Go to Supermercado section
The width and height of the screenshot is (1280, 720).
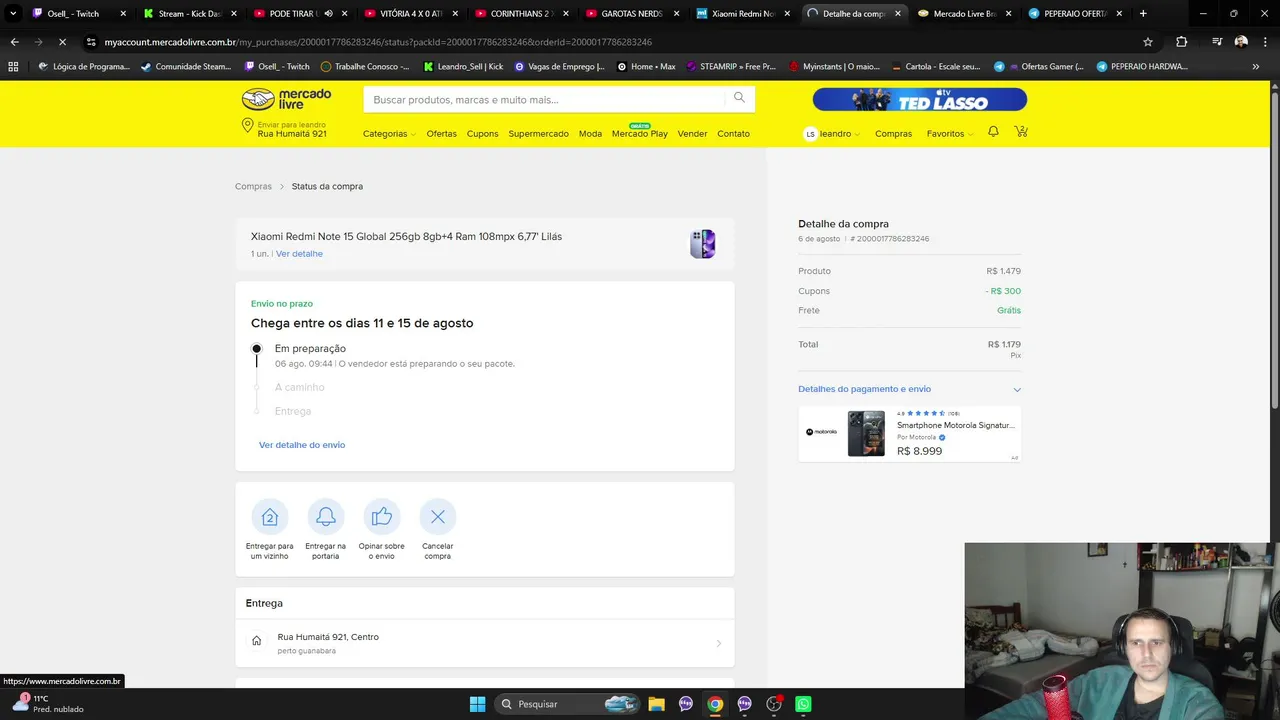pyautogui.click(x=538, y=134)
